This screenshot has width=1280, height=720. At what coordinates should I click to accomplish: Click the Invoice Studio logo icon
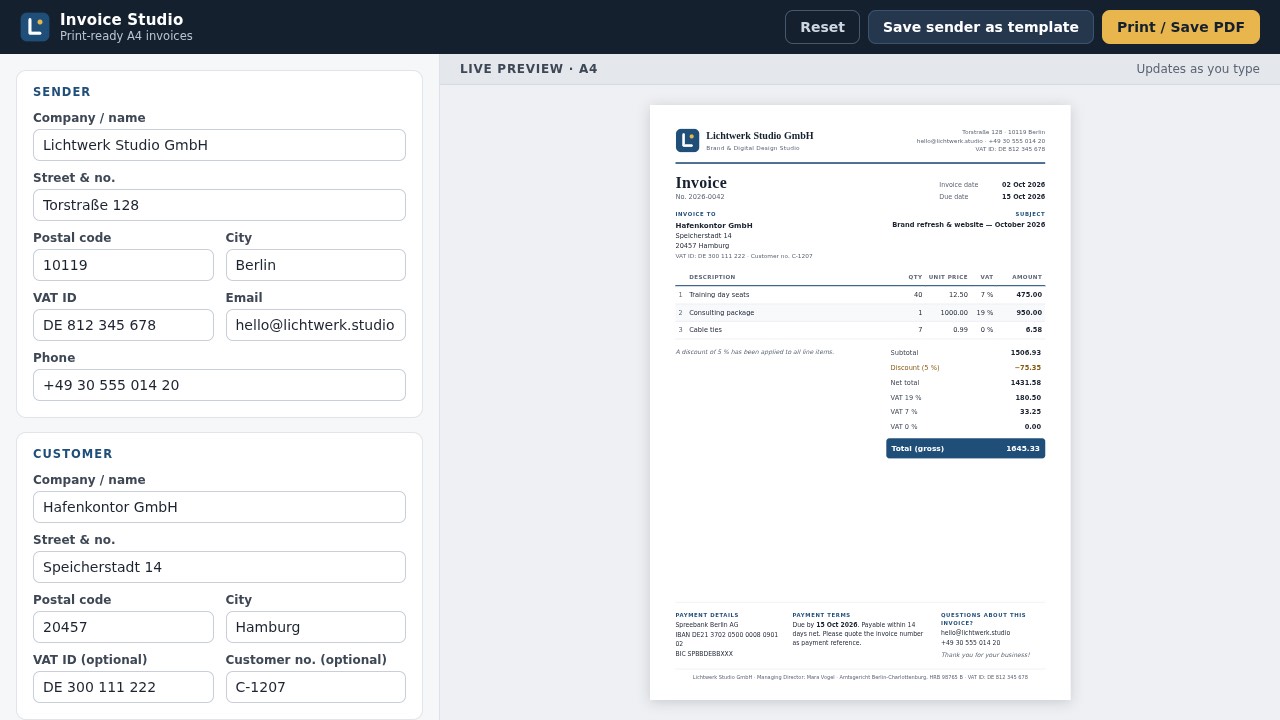[35, 27]
